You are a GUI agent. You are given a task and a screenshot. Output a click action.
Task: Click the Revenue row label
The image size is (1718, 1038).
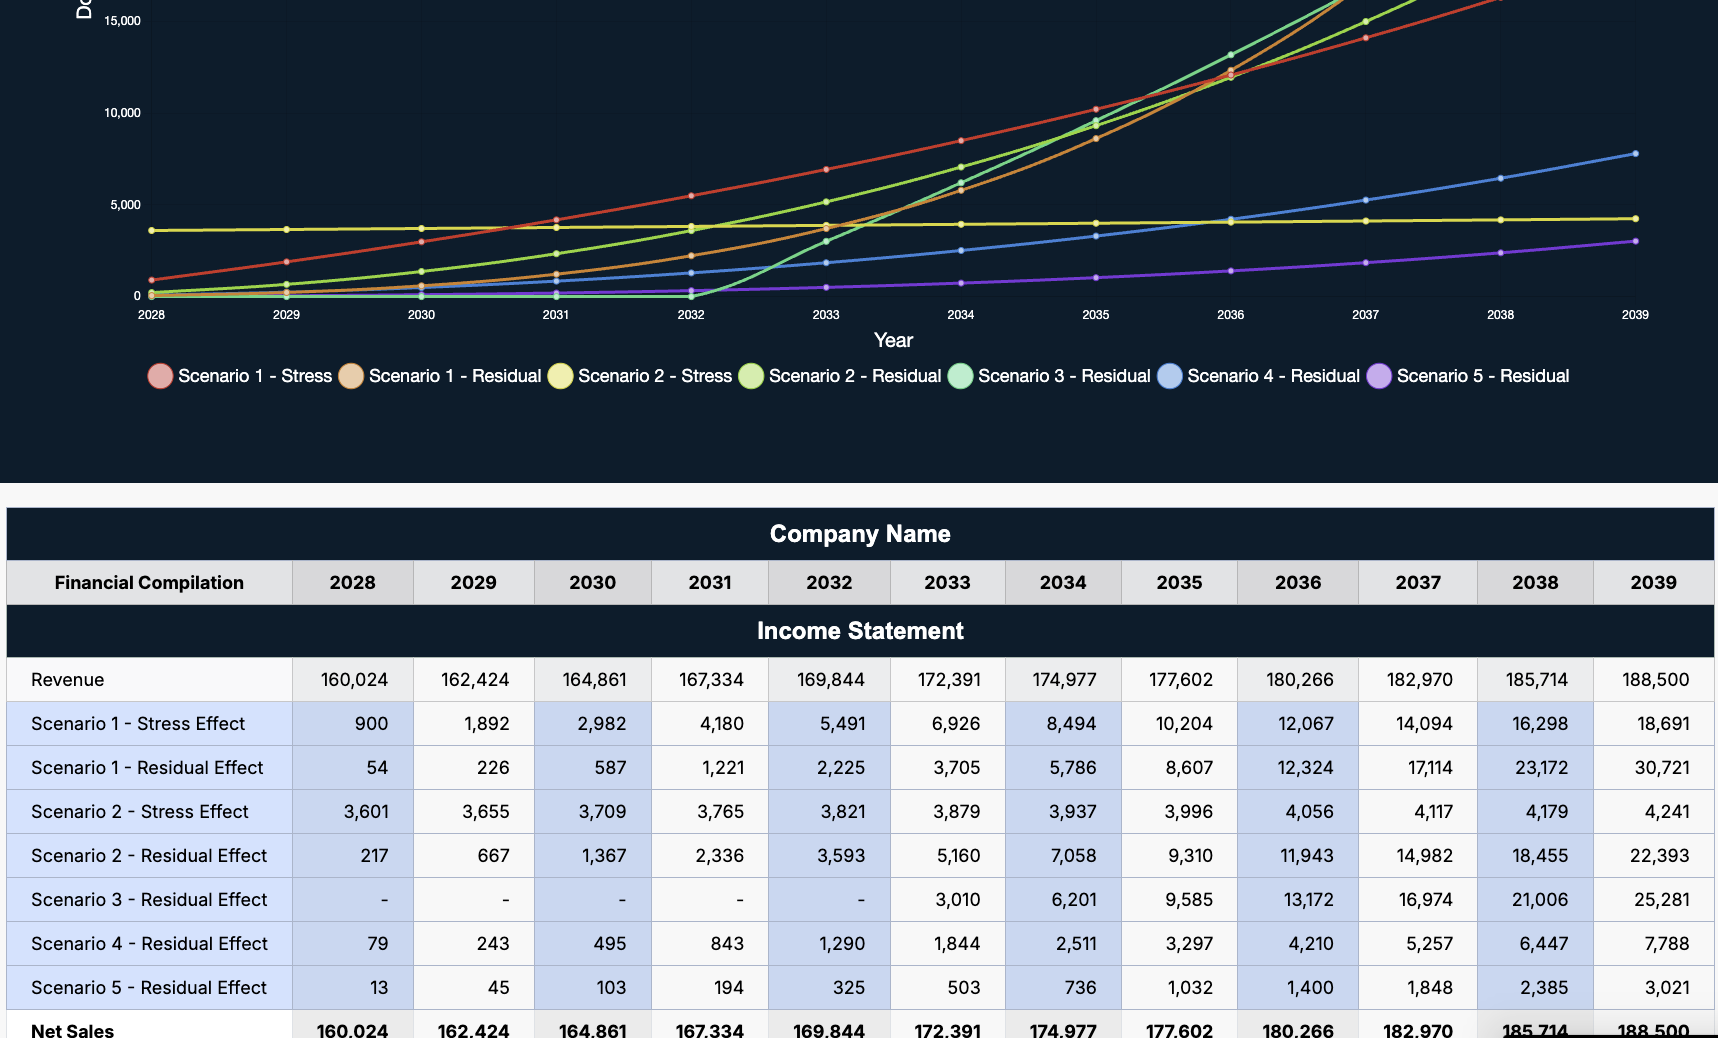click(x=68, y=679)
